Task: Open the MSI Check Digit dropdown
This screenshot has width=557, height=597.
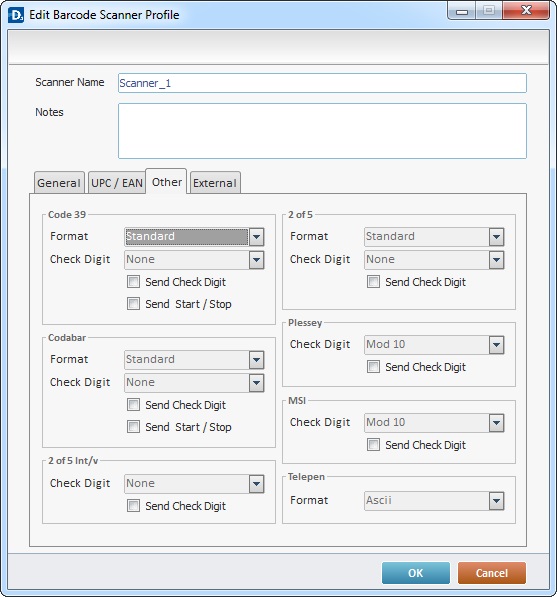Action: pos(434,423)
